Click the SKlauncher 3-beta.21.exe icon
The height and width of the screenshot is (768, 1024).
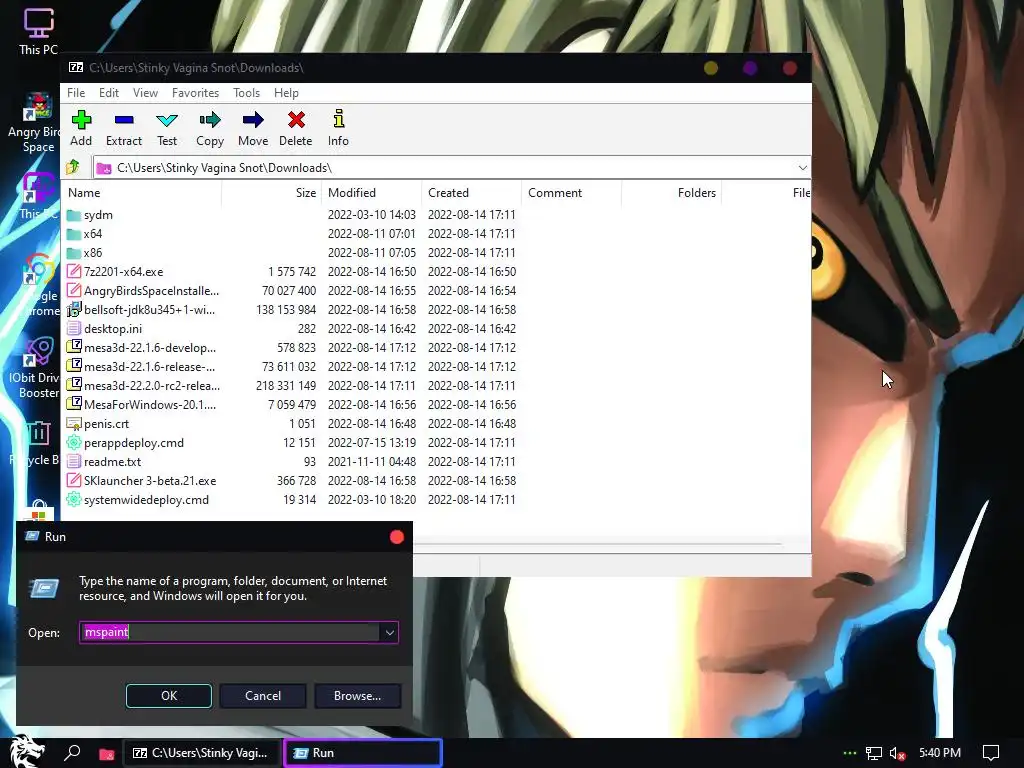(x=74, y=481)
